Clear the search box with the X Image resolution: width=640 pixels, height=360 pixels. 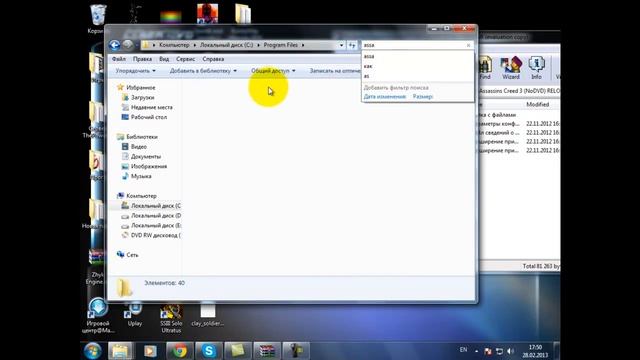click(x=469, y=45)
